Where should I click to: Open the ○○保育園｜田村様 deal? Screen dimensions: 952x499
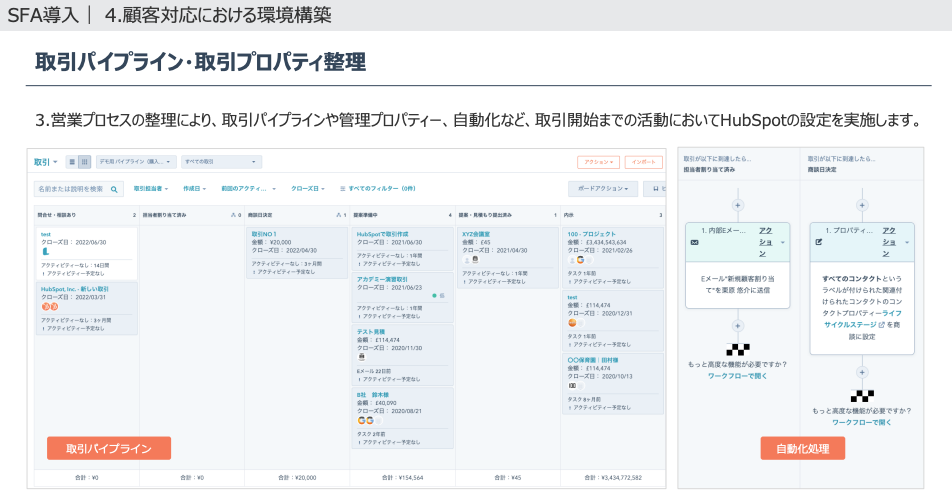pos(593,361)
